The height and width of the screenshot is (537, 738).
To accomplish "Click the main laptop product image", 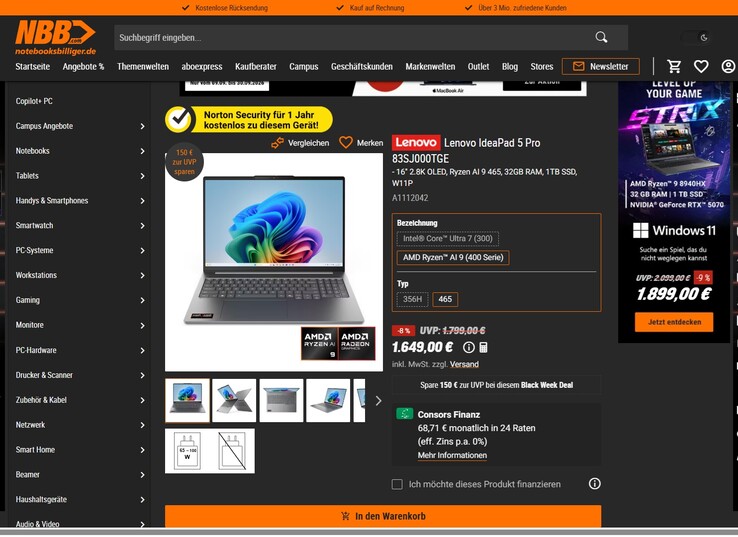I will 274,262.
